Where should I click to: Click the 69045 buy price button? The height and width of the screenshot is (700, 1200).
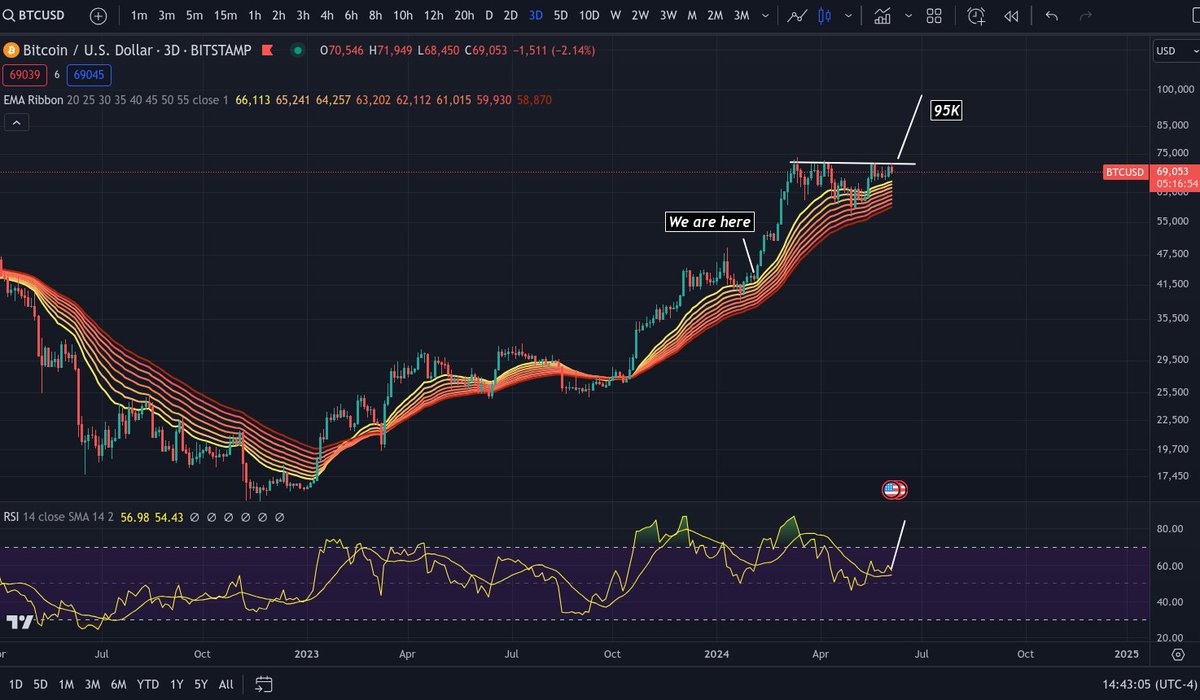[x=89, y=75]
